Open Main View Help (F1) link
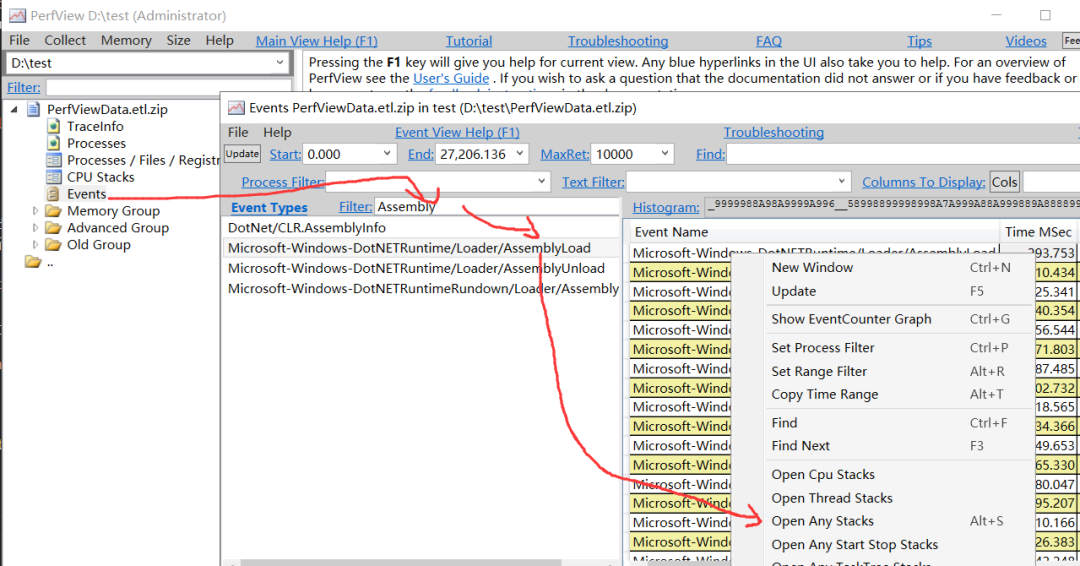The width and height of the screenshot is (1080, 566). point(317,41)
